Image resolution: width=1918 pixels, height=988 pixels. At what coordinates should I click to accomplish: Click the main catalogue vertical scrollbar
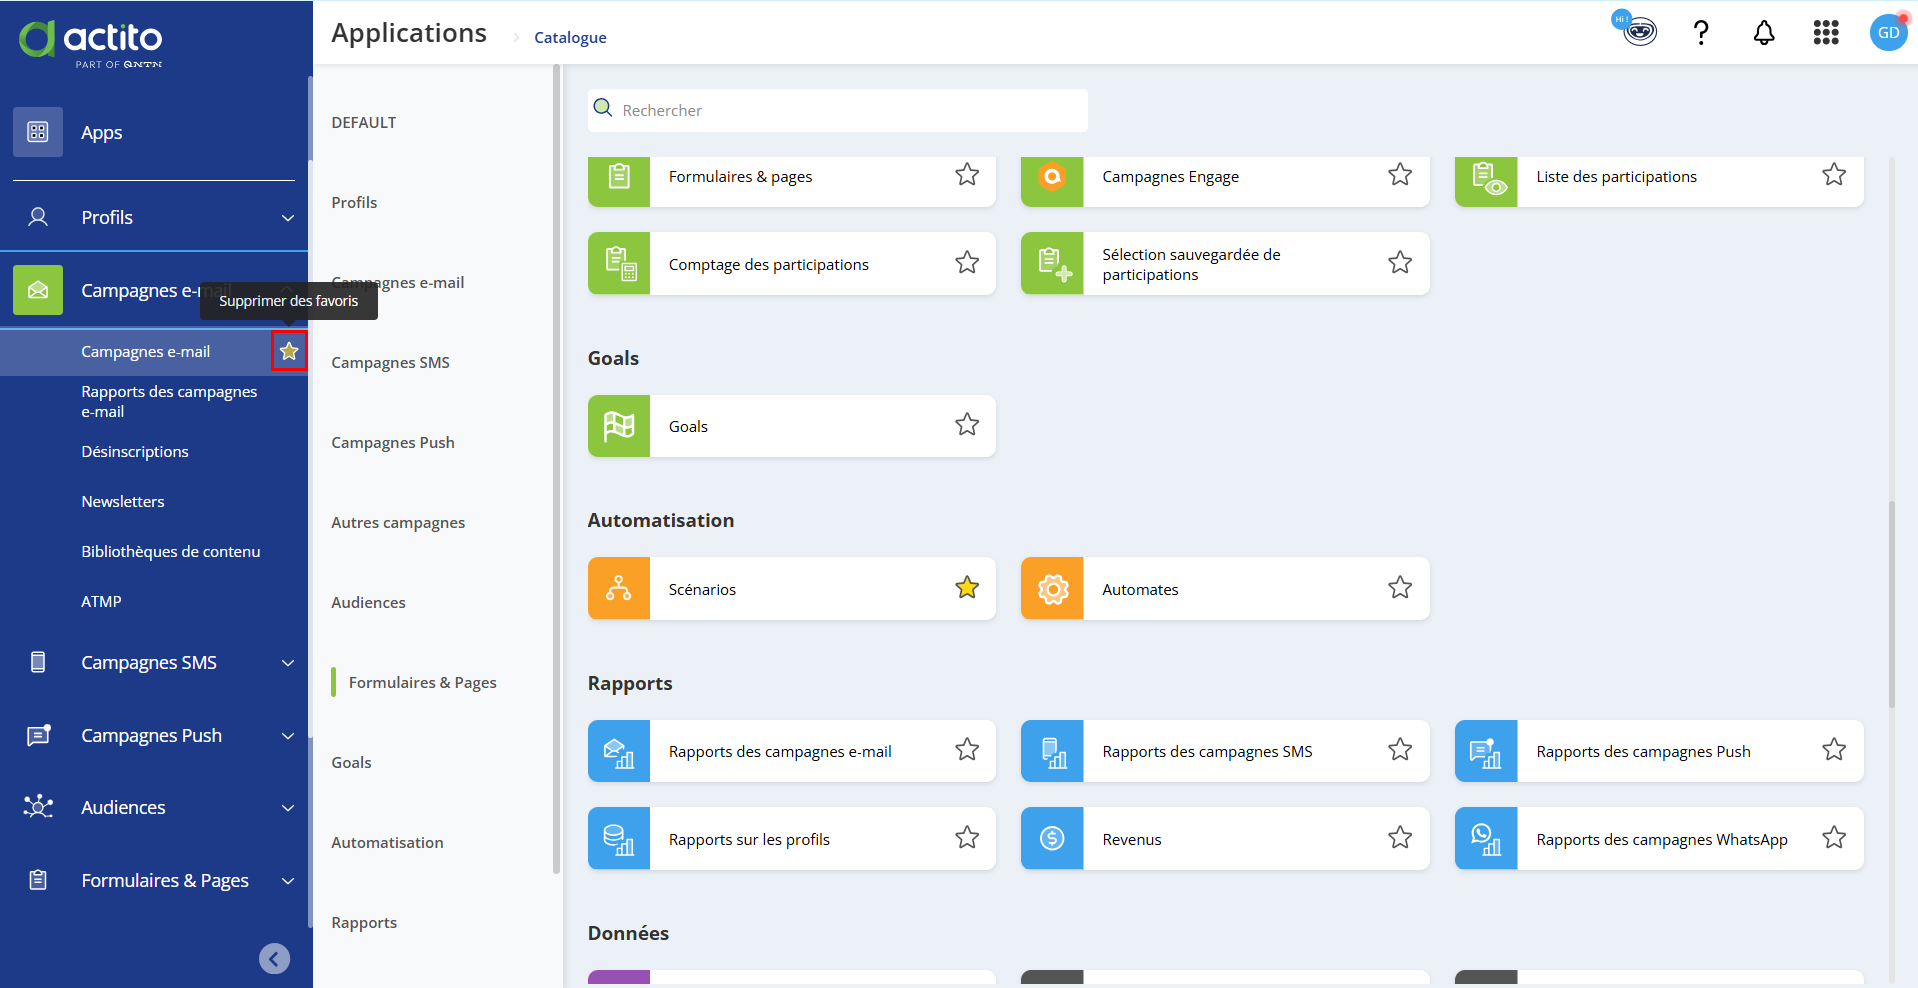(x=1891, y=604)
